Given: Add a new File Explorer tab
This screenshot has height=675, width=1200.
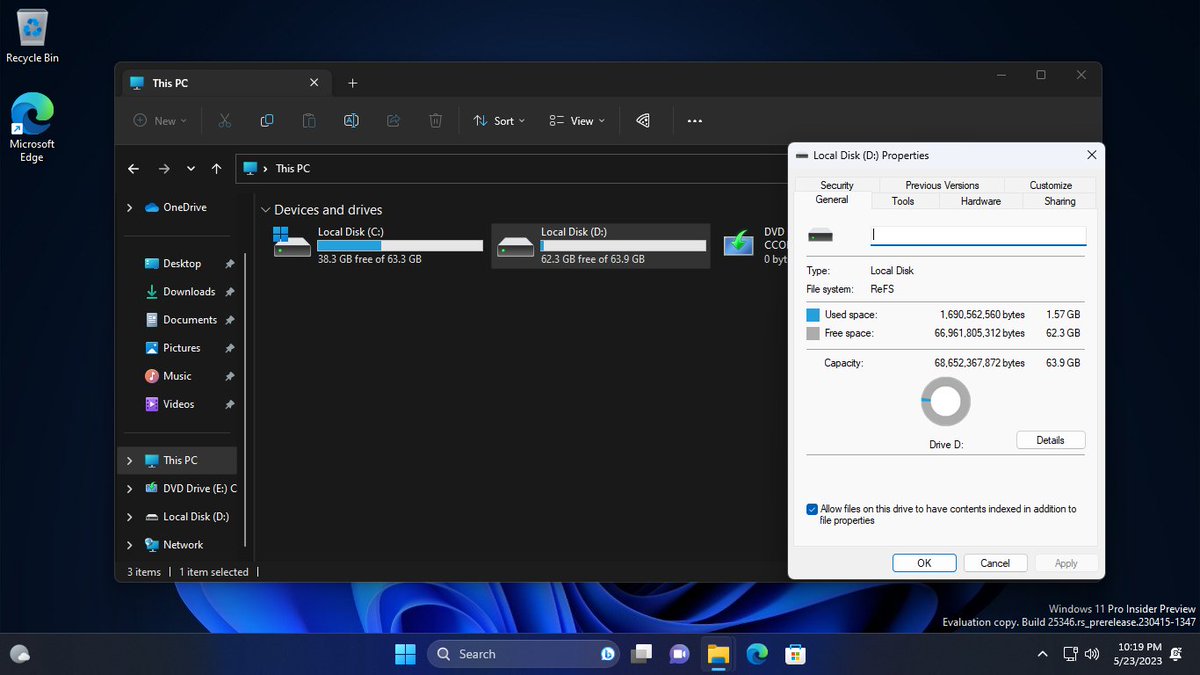Looking at the screenshot, I should click(x=352, y=83).
